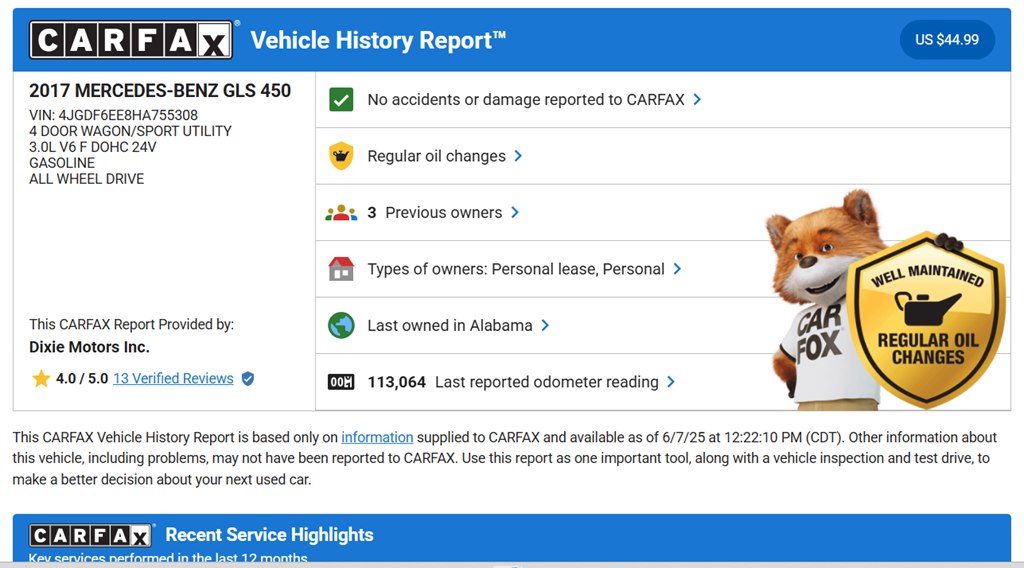Click the gold star rating icon
This screenshot has height=568, width=1024.
[x=40, y=379]
